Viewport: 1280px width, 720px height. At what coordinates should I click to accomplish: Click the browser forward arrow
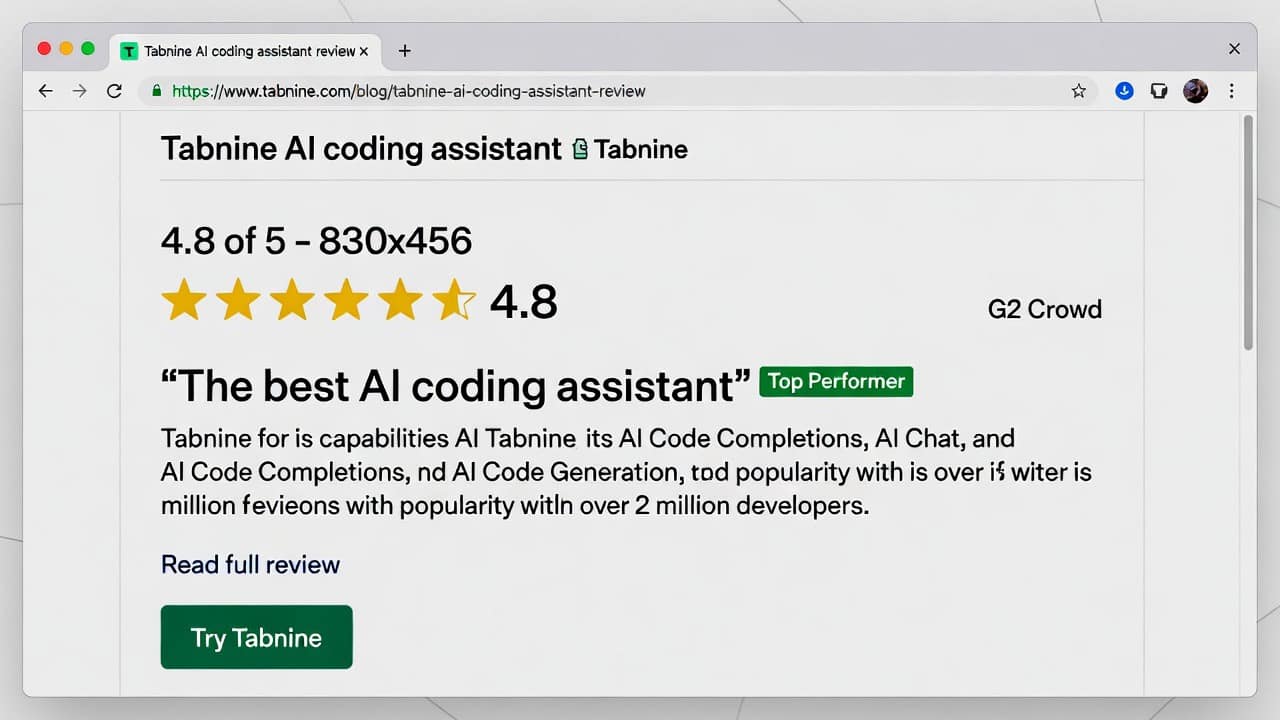click(79, 91)
